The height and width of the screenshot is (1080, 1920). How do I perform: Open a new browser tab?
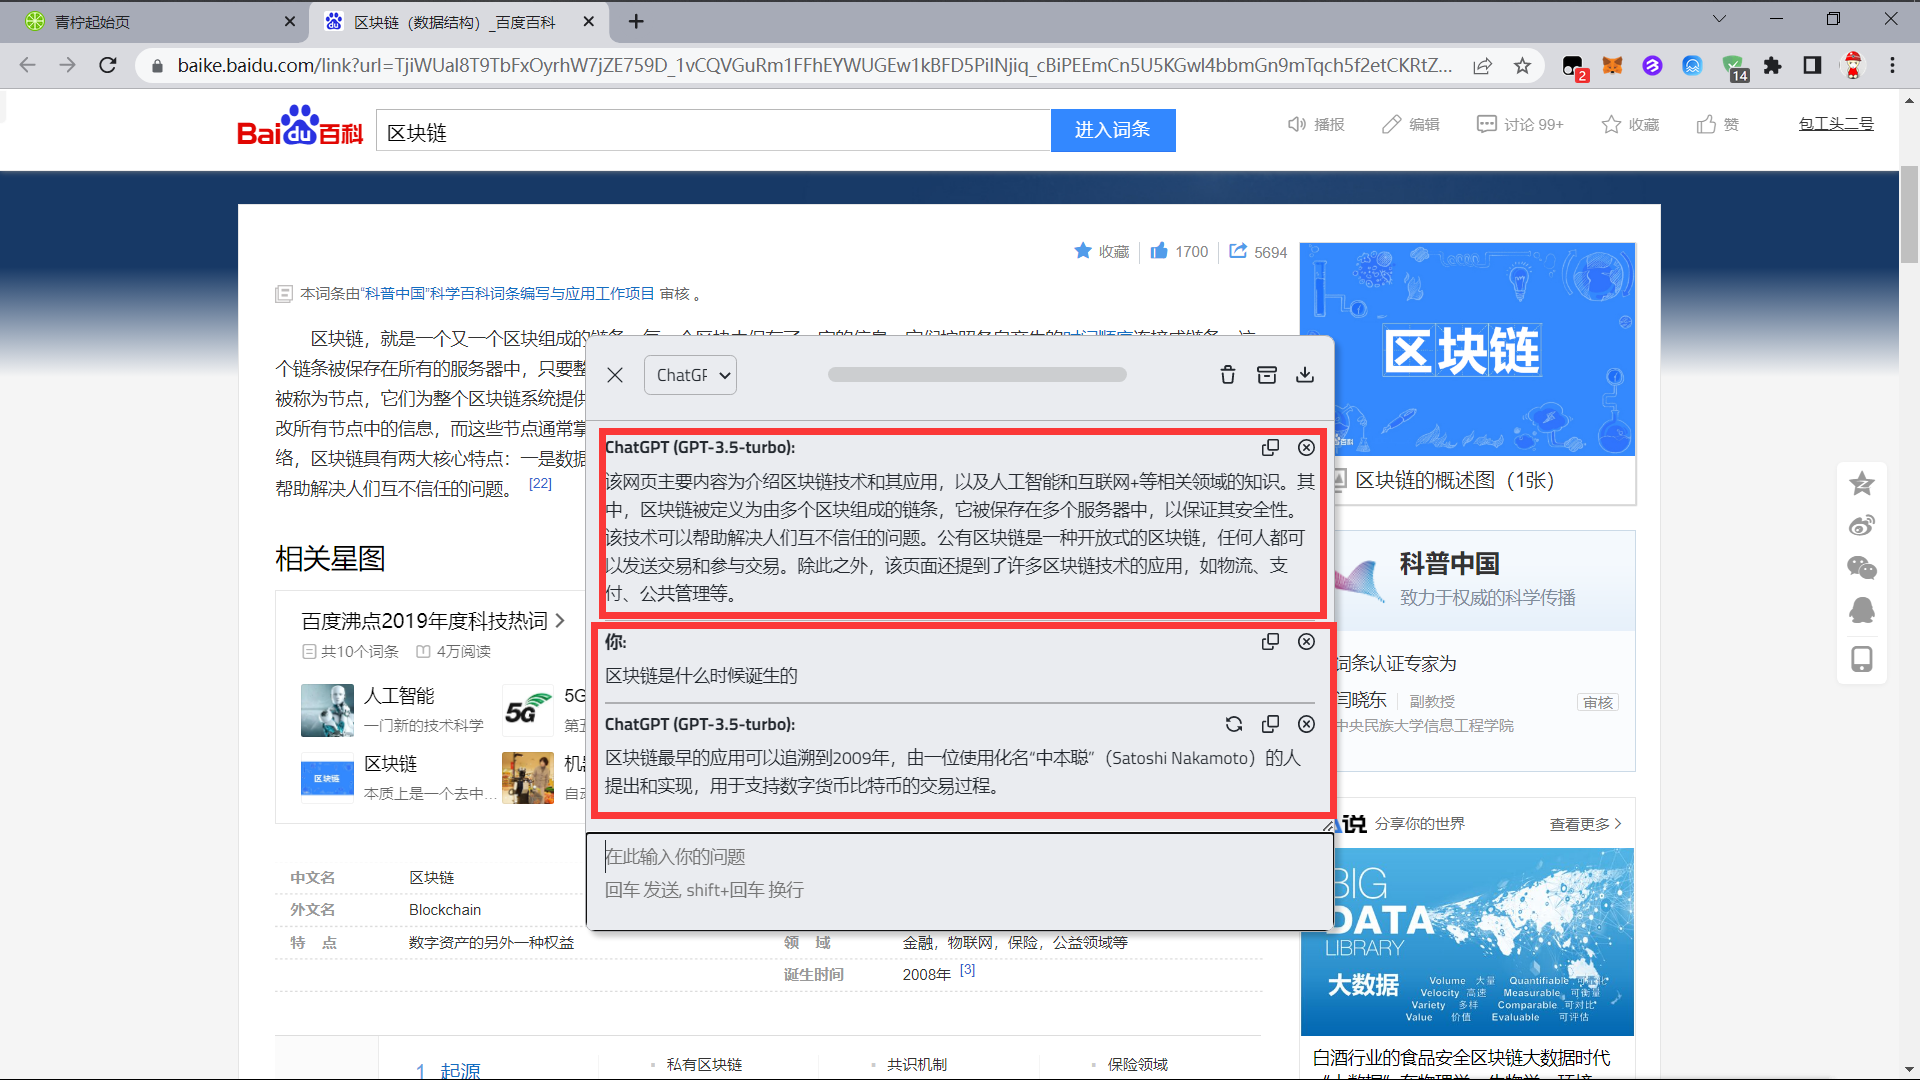(636, 21)
